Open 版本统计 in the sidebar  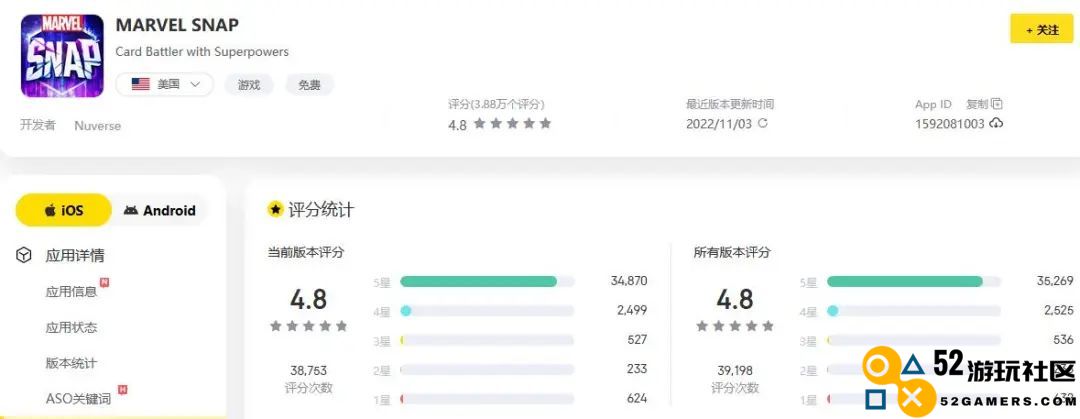[71, 363]
